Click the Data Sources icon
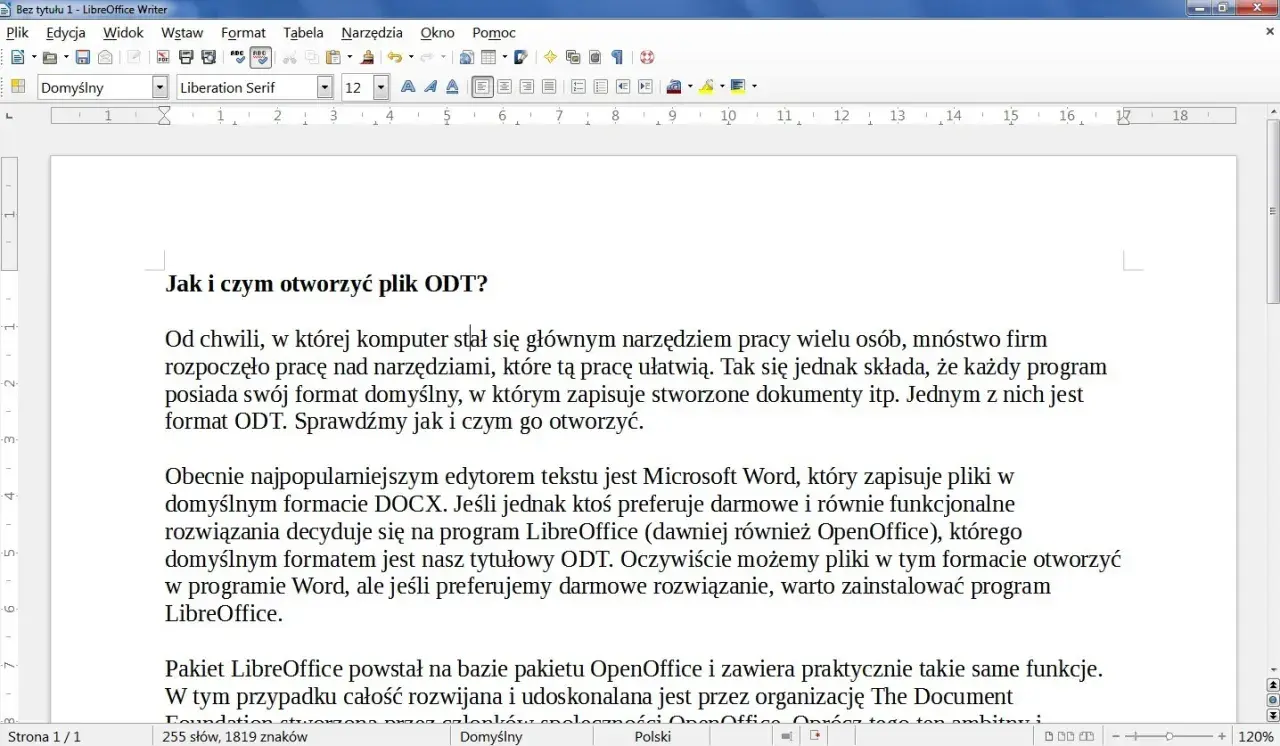This screenshot has height=746, width=1280. click(595, 58)
